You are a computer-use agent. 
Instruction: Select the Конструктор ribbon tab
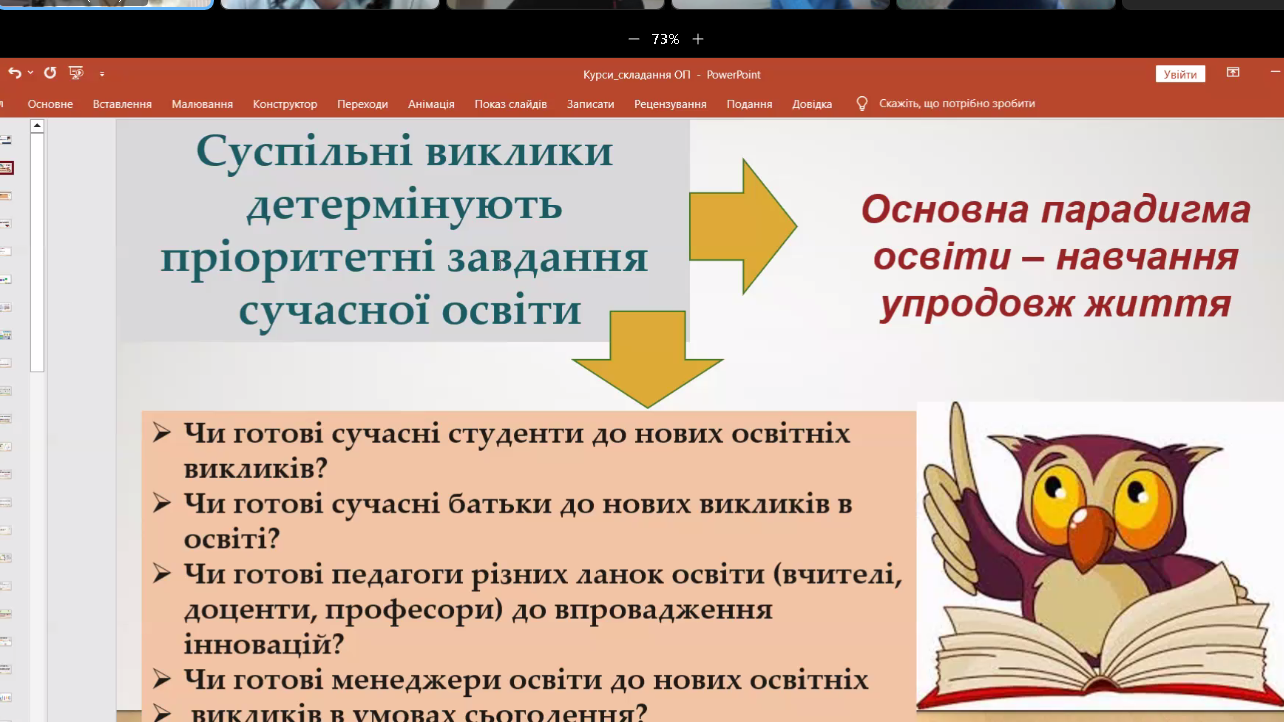pyautogui.click(x=285, y=104)
